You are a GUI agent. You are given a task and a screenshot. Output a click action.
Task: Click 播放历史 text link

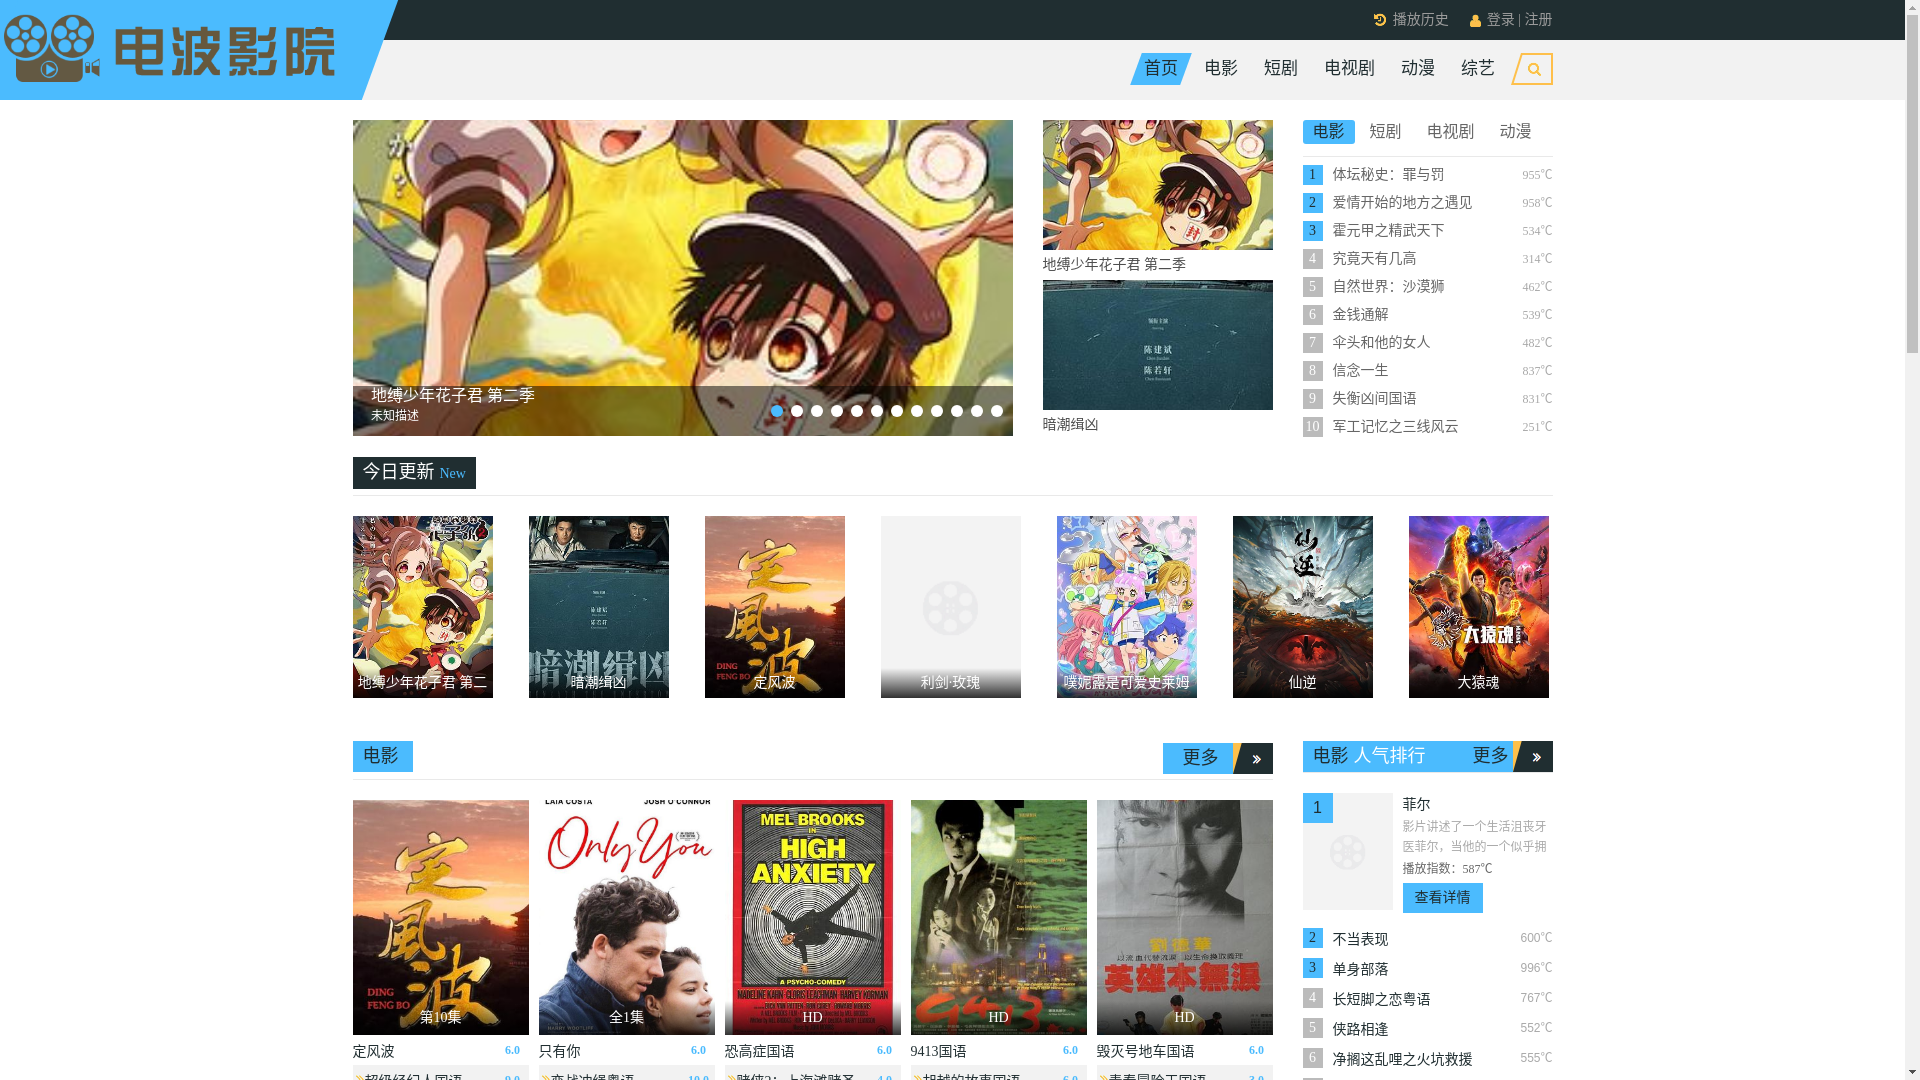pyautogui.click(x=1420, y=20)
